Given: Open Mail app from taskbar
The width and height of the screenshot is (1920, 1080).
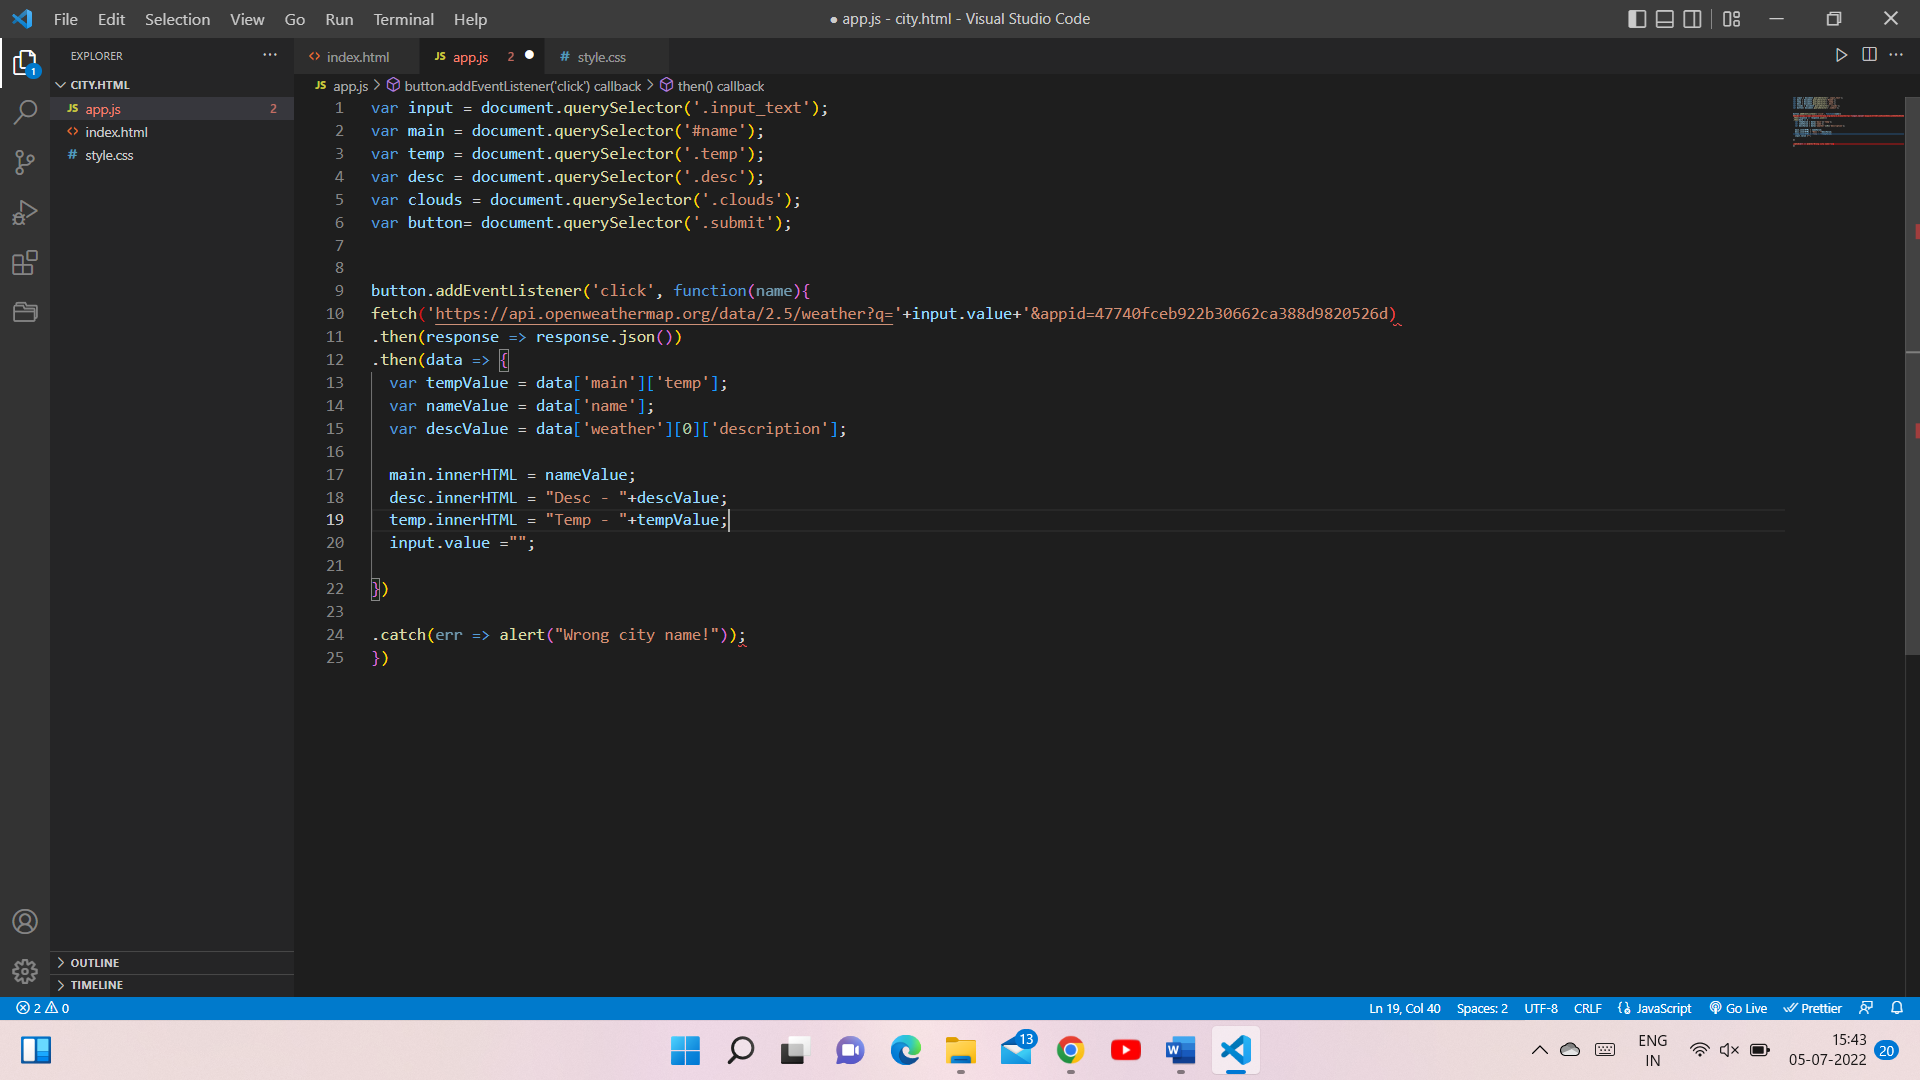Looking at the screenshot, I should pyautogui.click(x=1016, y=1050).
